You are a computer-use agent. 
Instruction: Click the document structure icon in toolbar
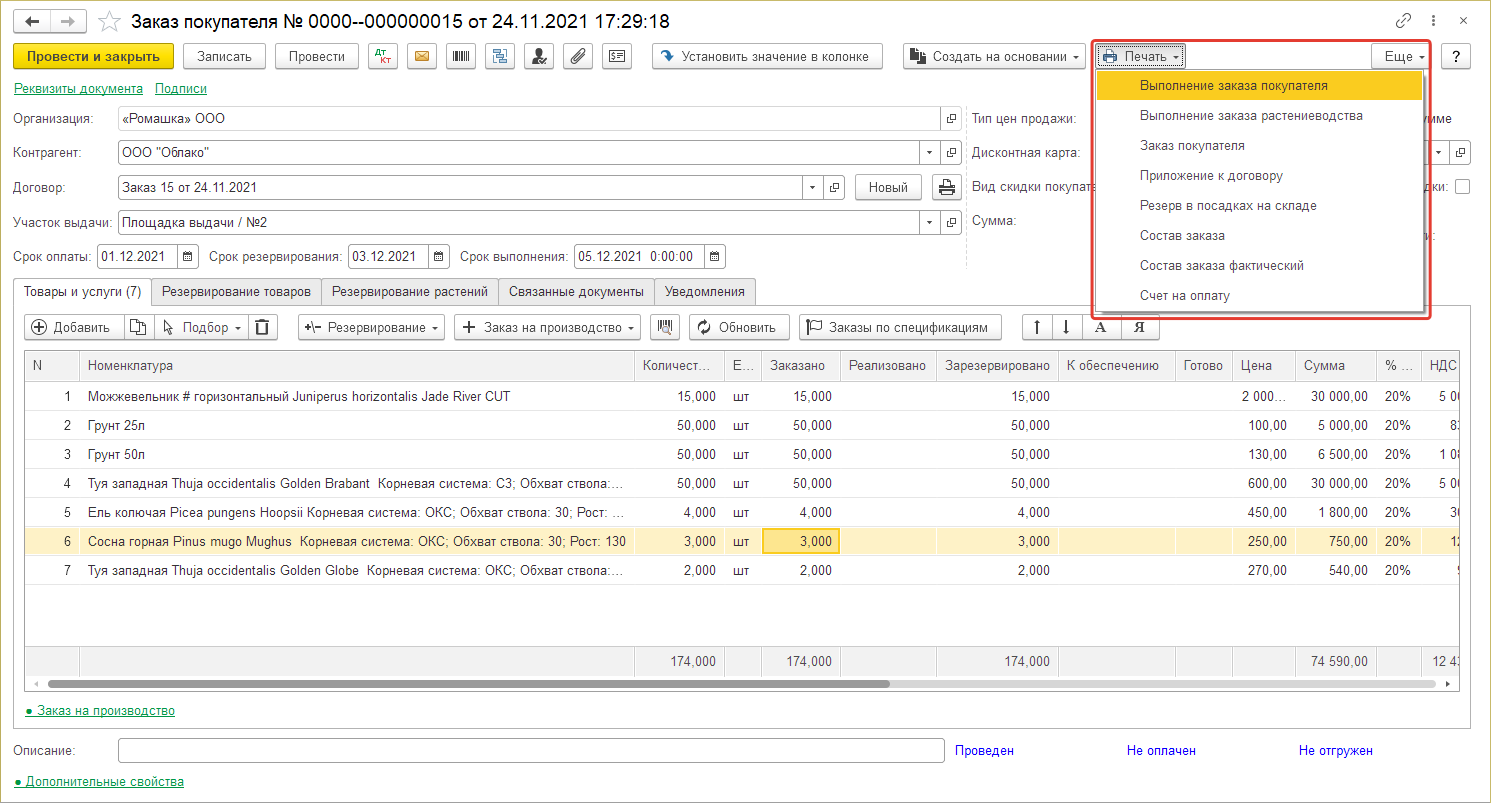[x=500, y=57]
